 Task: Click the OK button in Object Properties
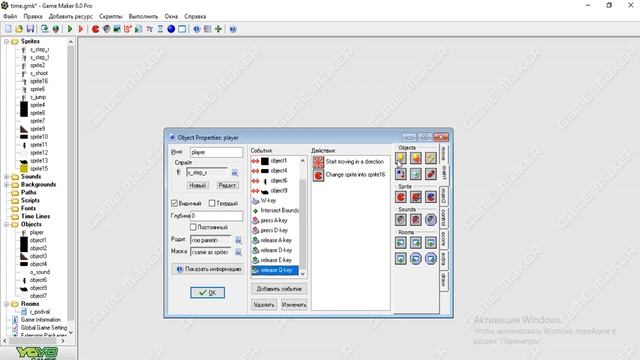[x=207, y=293]
